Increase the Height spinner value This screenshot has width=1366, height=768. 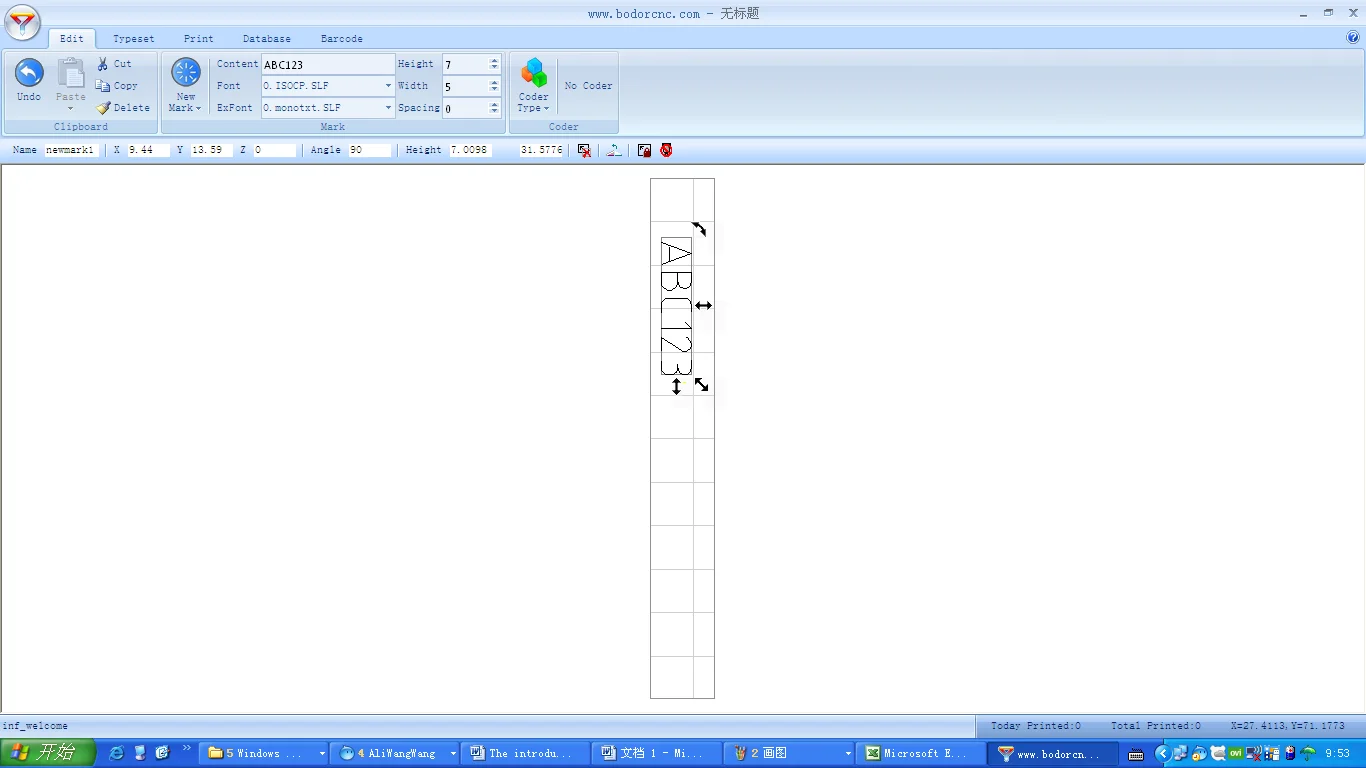(x=494, y=60)
